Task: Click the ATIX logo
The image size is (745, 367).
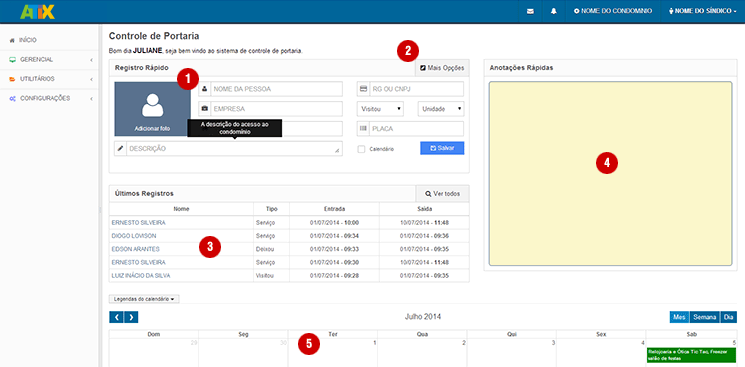Action: 38,11
